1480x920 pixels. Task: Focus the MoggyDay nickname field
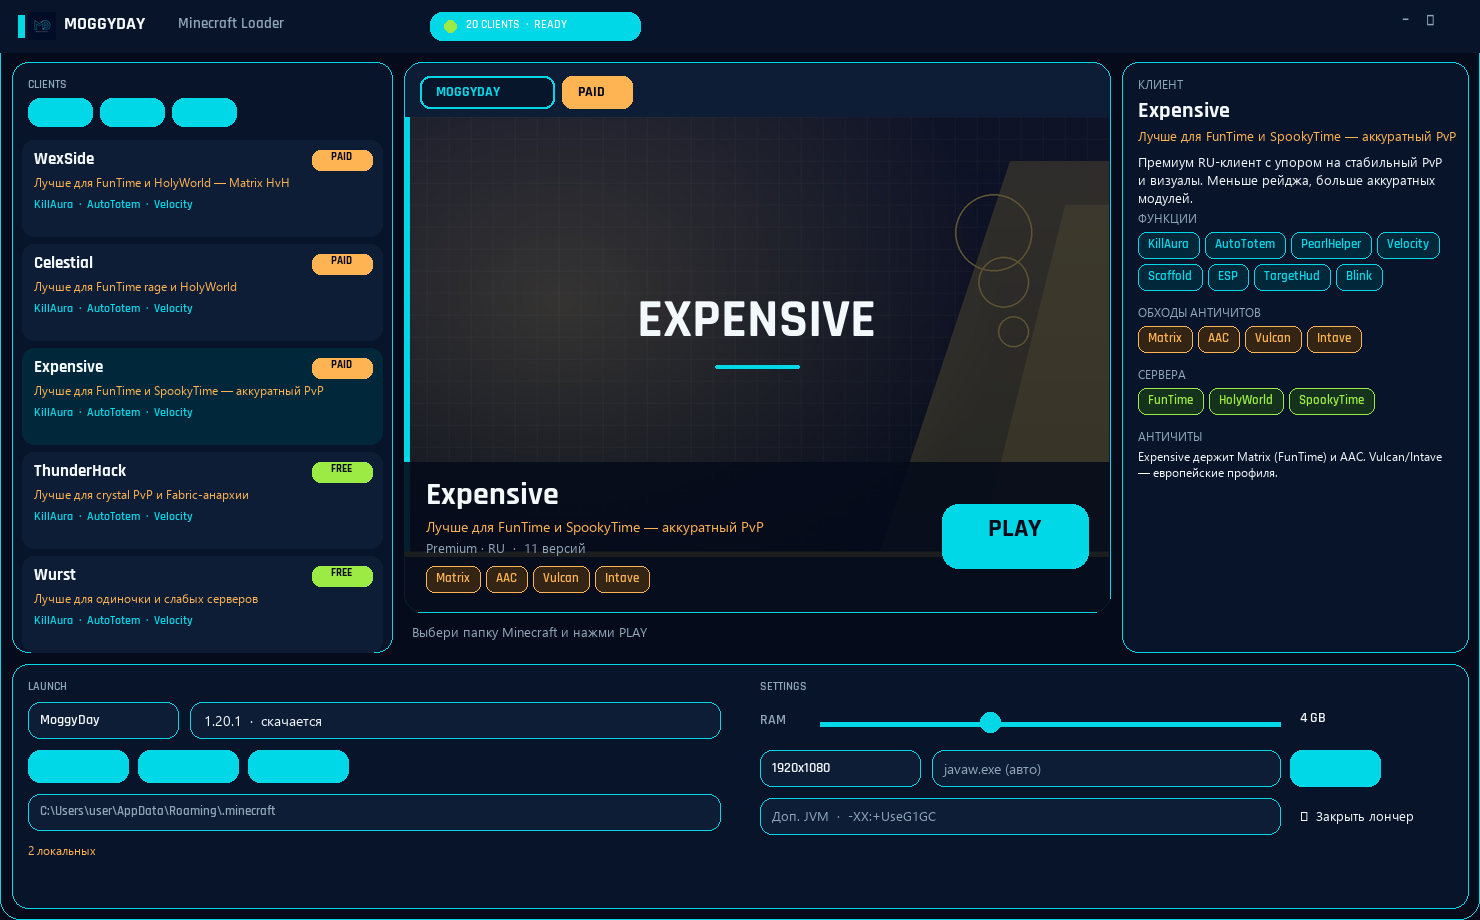103,720
